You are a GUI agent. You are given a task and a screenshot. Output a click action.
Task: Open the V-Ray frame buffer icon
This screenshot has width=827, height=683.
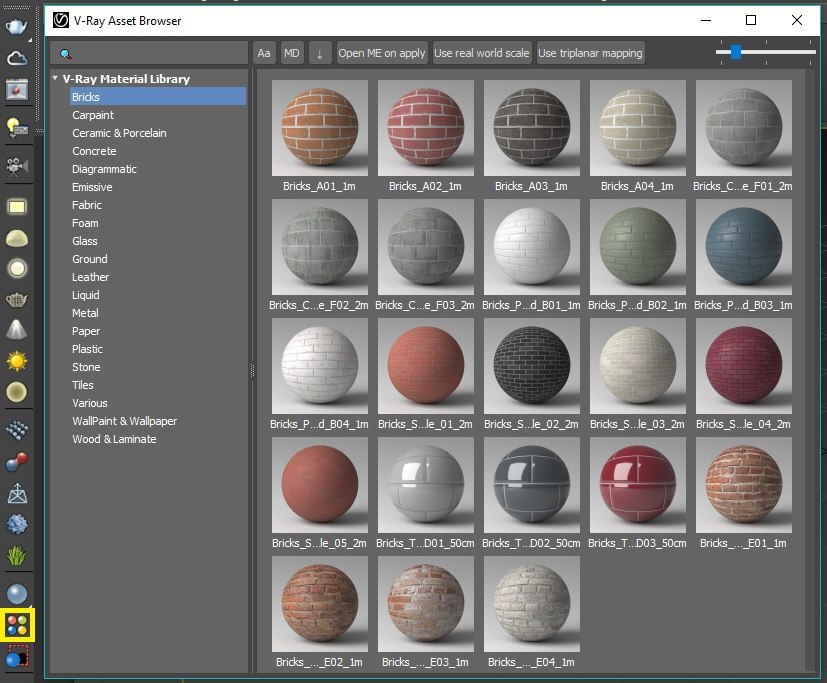(x=16, y=89)
